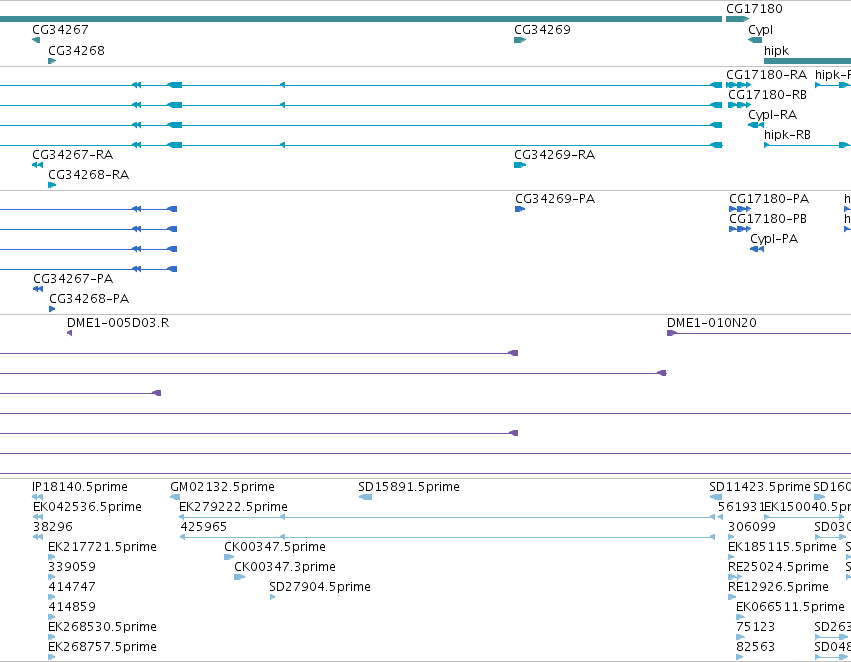
Task: Click the 38296 feature label
Action: click(x=52, y=527)
